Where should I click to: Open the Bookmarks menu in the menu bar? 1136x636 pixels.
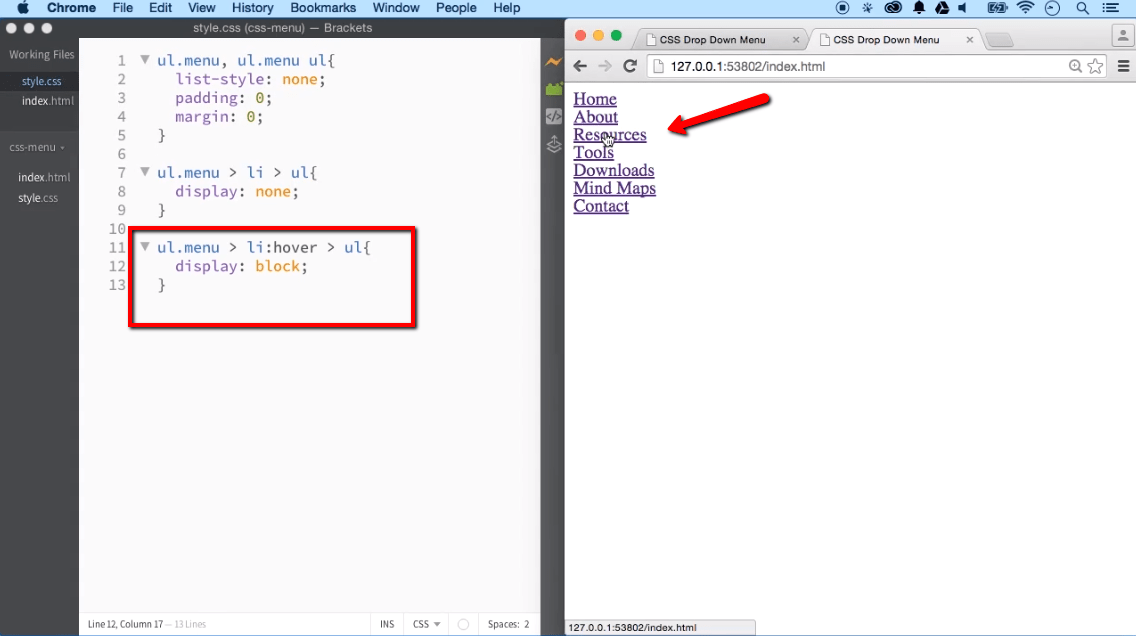pos(322,8)
